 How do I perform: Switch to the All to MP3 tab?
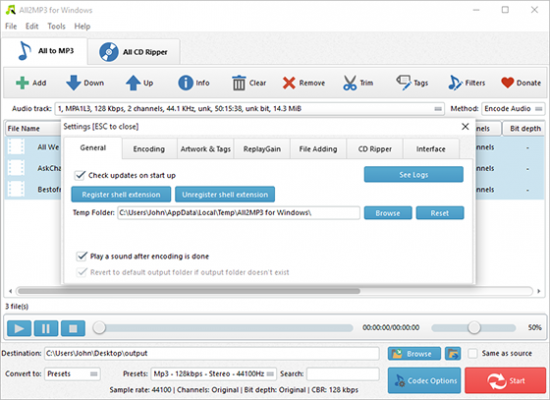coord(45,51)
